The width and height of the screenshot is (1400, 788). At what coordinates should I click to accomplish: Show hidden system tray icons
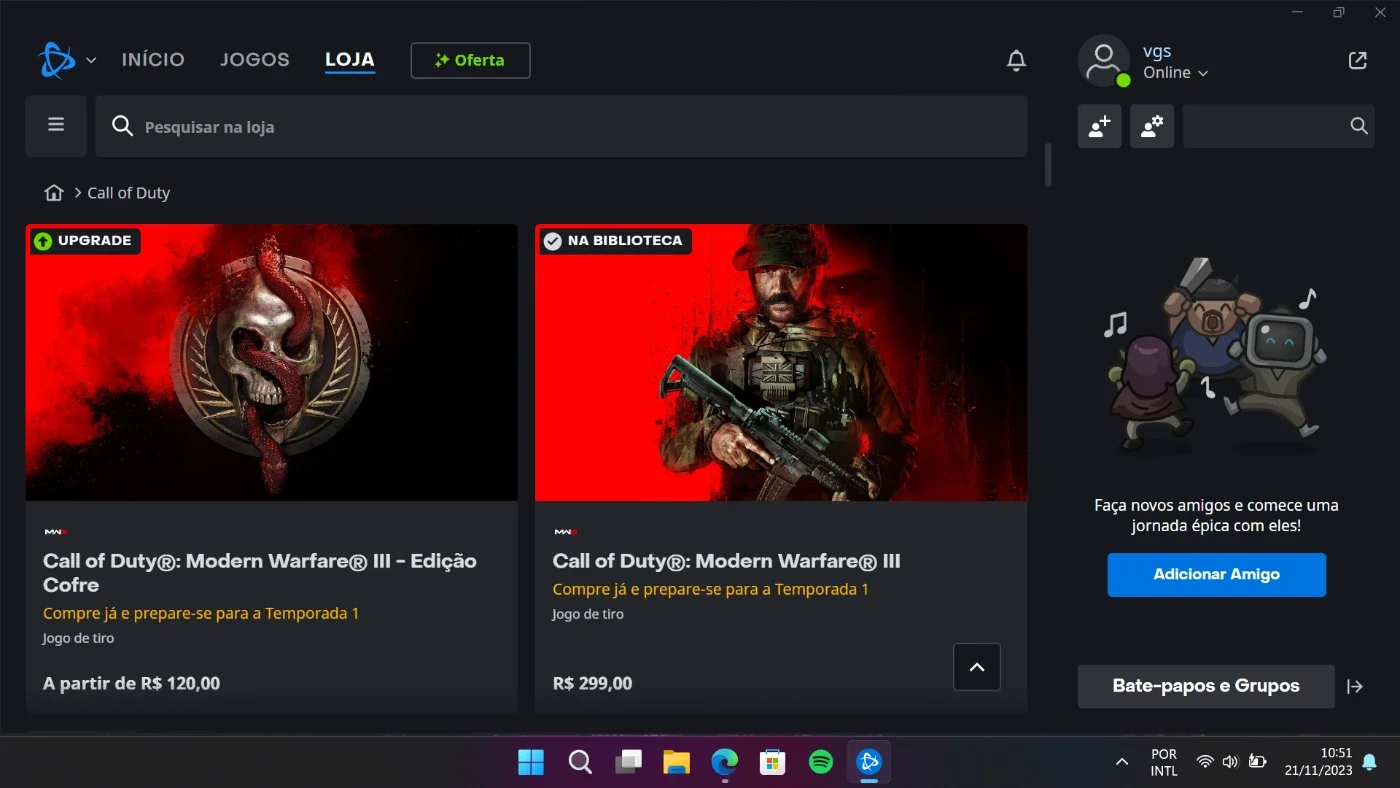coord(1121,763)
